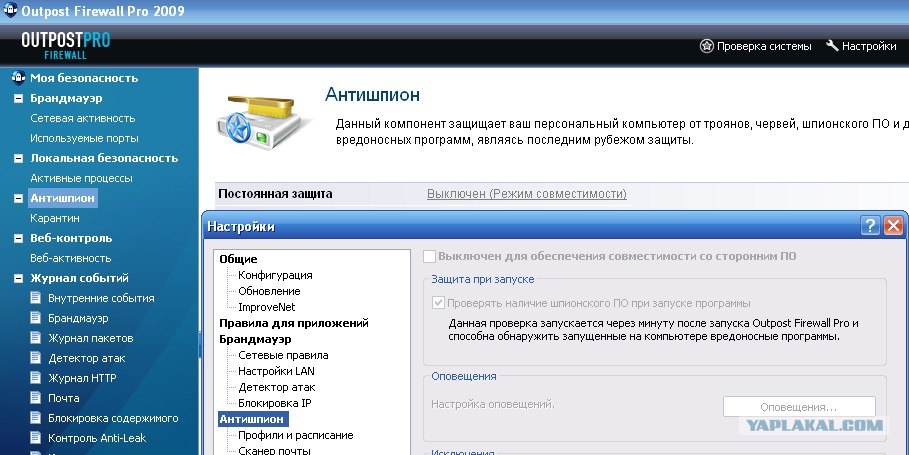Select Моя безопасность in the sidebar
The image size is (909, 455).
coord(84,78)
